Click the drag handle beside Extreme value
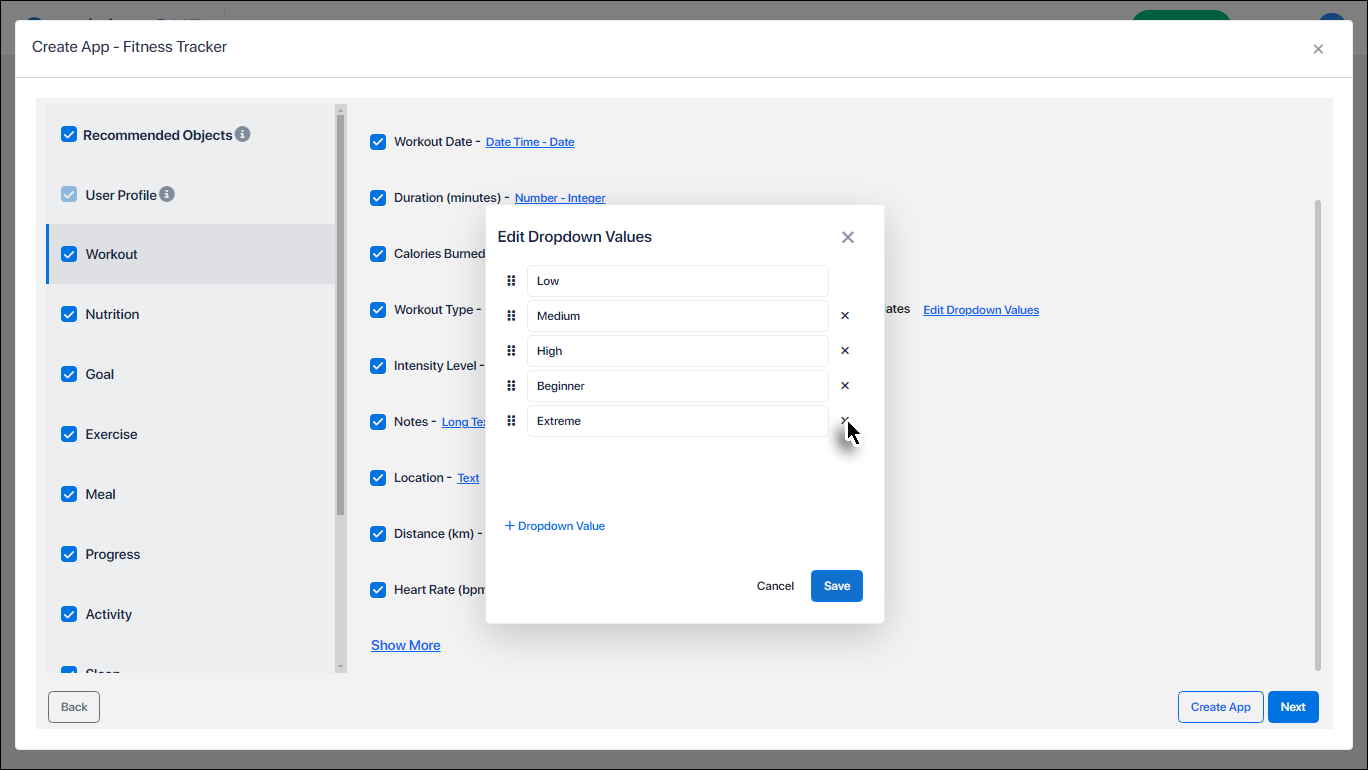 click(x=511, y=421)
